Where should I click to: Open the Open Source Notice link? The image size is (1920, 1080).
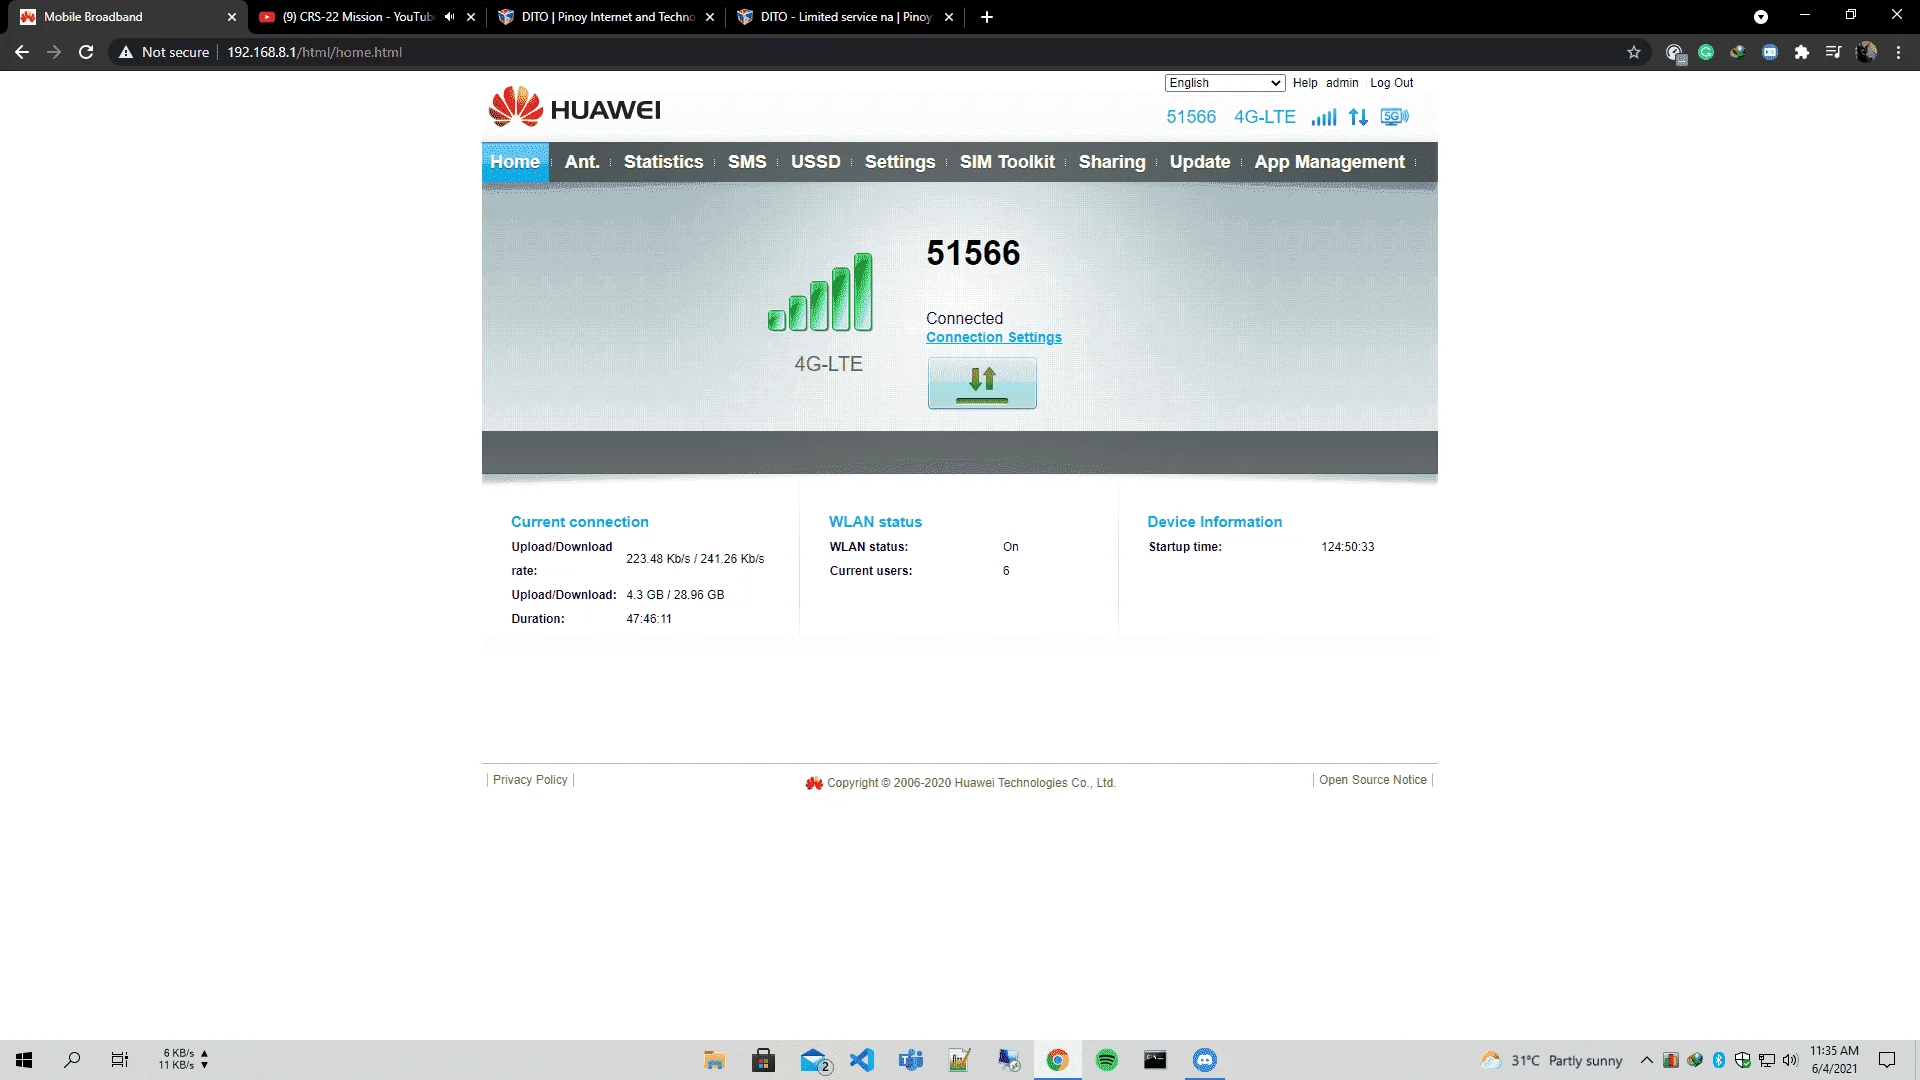pyautogui.click(x=1373, y=780)
